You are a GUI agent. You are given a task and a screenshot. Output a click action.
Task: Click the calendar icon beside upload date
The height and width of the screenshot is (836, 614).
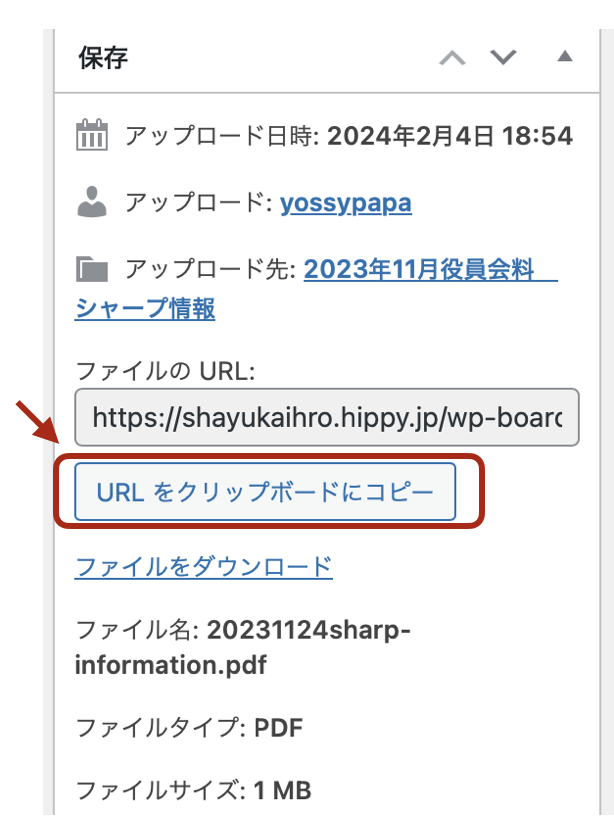click(92, 136)
